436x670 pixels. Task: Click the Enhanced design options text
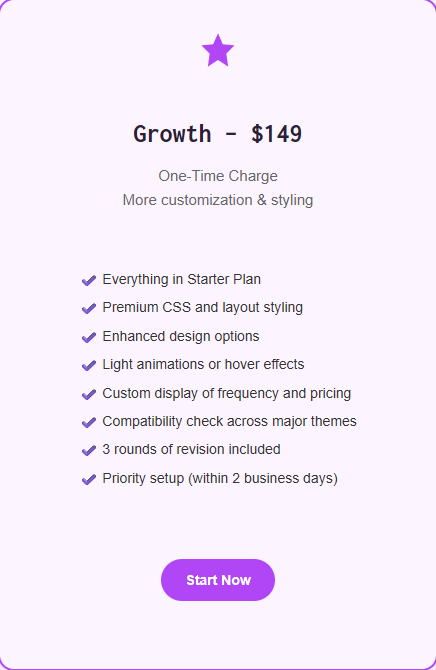point(181,336)
